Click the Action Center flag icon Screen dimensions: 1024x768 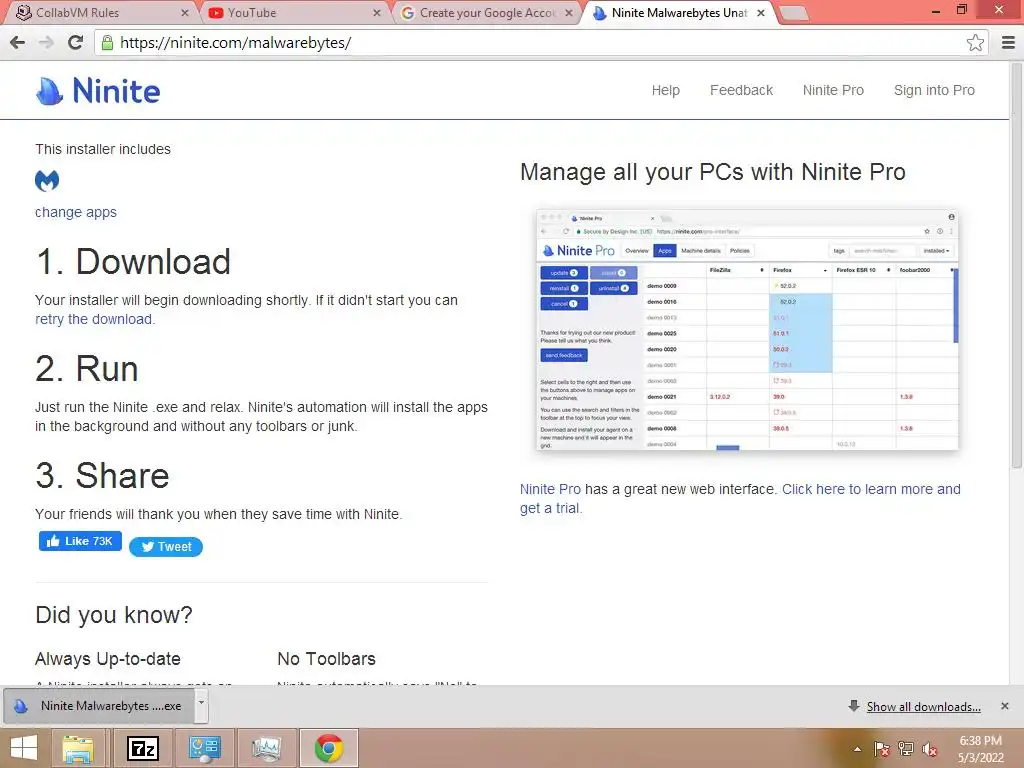pos(882,749)
